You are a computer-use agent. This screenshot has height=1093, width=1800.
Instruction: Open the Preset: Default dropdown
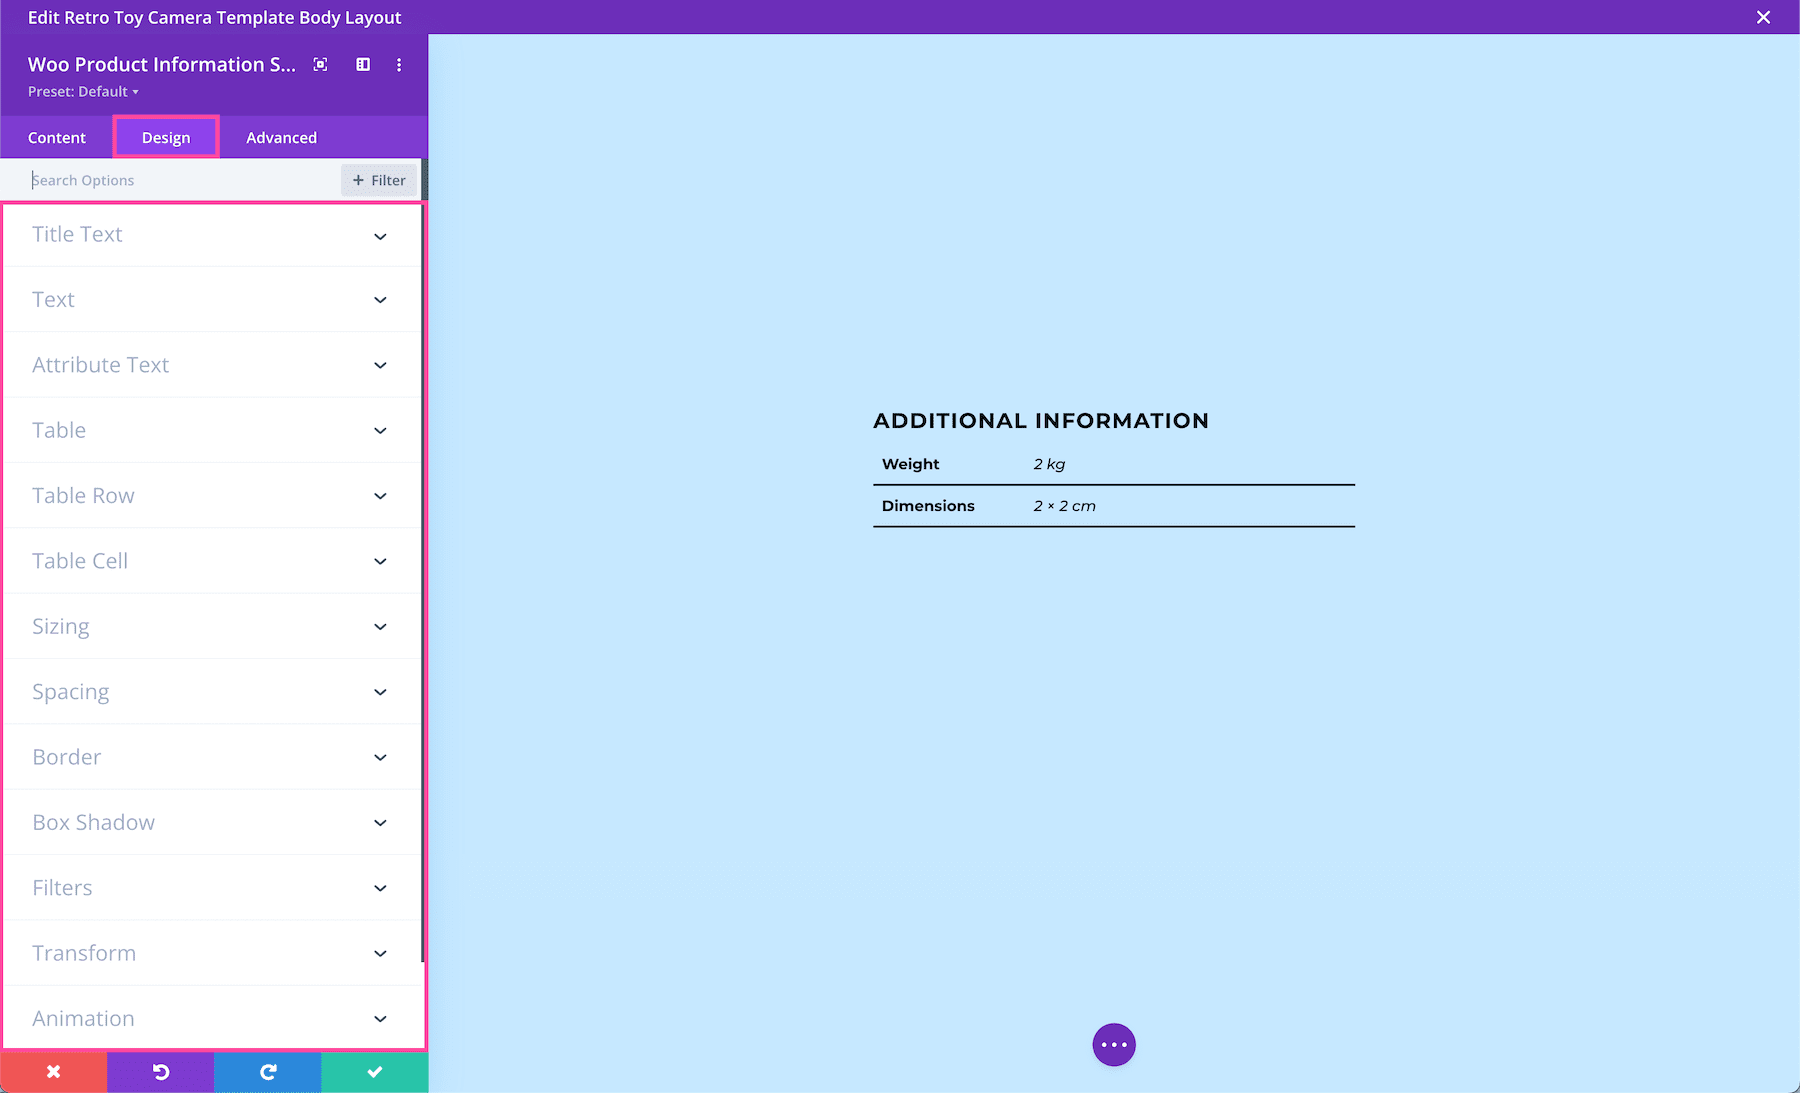[x=83, y=91]
